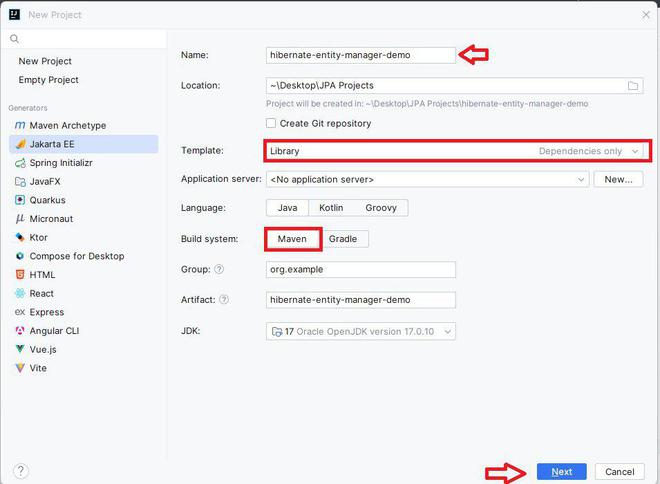
Task: Select Micronaut in generators list
Action: point(84,219)
